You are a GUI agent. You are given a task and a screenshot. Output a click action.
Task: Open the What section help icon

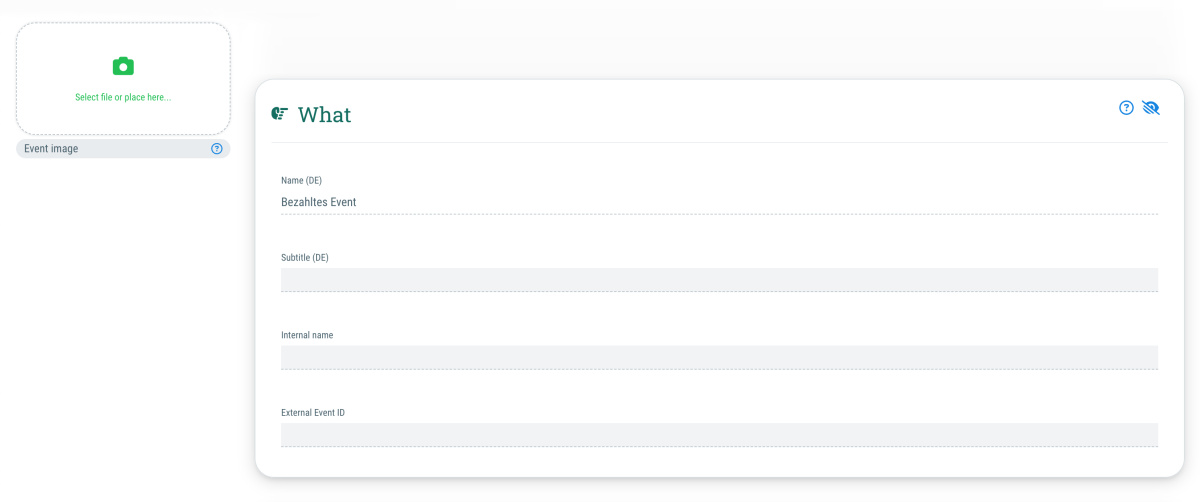[1126, 107]
